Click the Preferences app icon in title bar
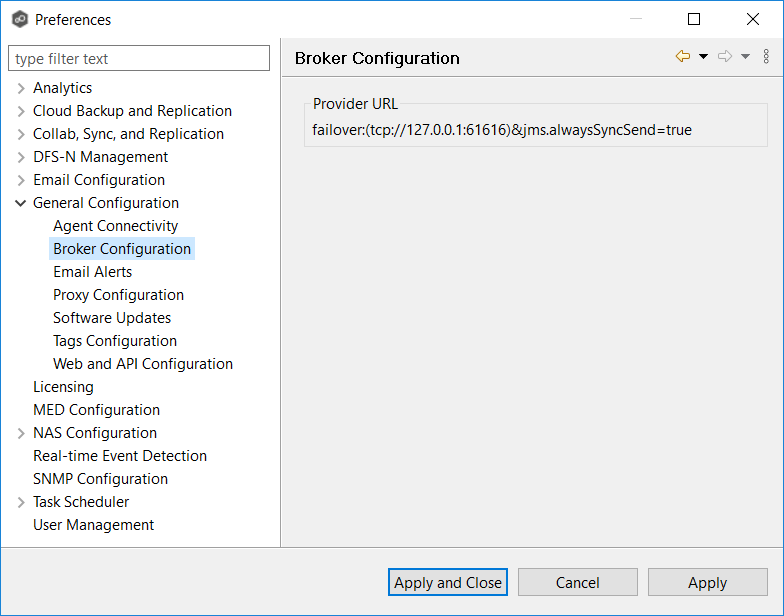The height and width of the screenshot is (616, 784). tap(19, 19)
